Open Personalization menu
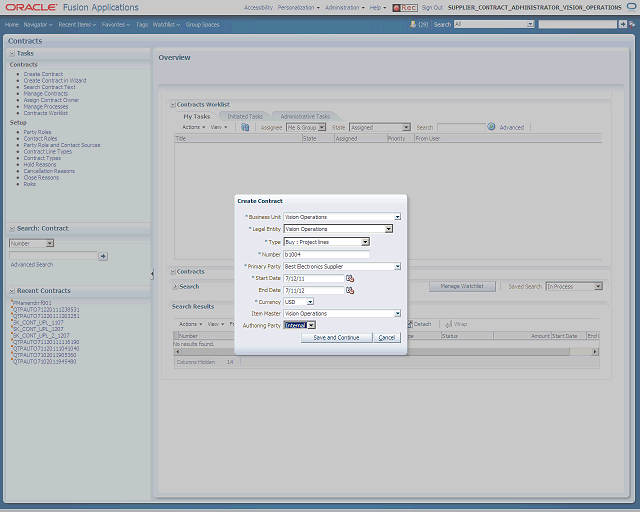Viewport: 640px width, 512px height. coord(299,8)
